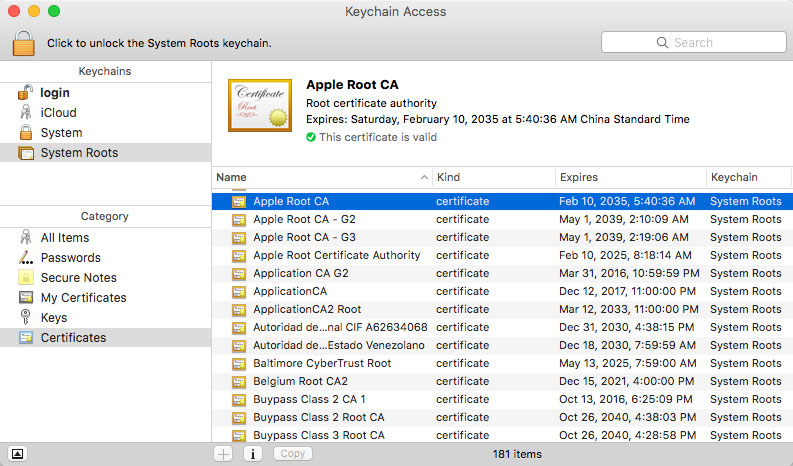793x466 pixels.
Task: Click the lock icon to unlock keychain
Action: (x=23, y=43)
